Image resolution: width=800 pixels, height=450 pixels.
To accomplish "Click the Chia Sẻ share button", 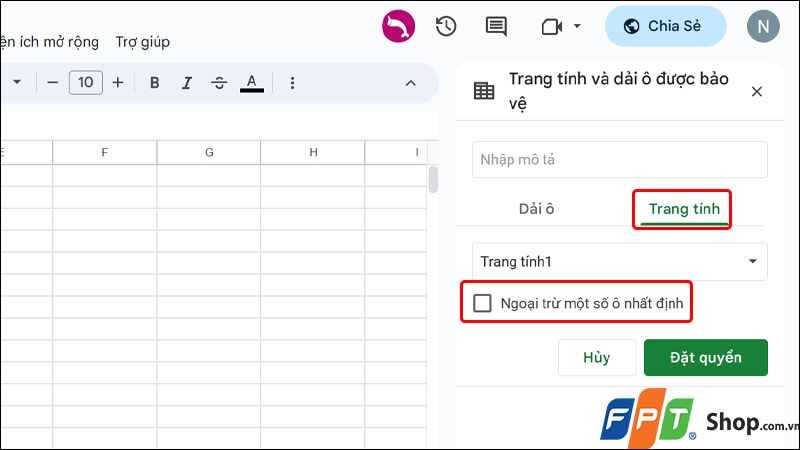I will (x=665, y=26).
